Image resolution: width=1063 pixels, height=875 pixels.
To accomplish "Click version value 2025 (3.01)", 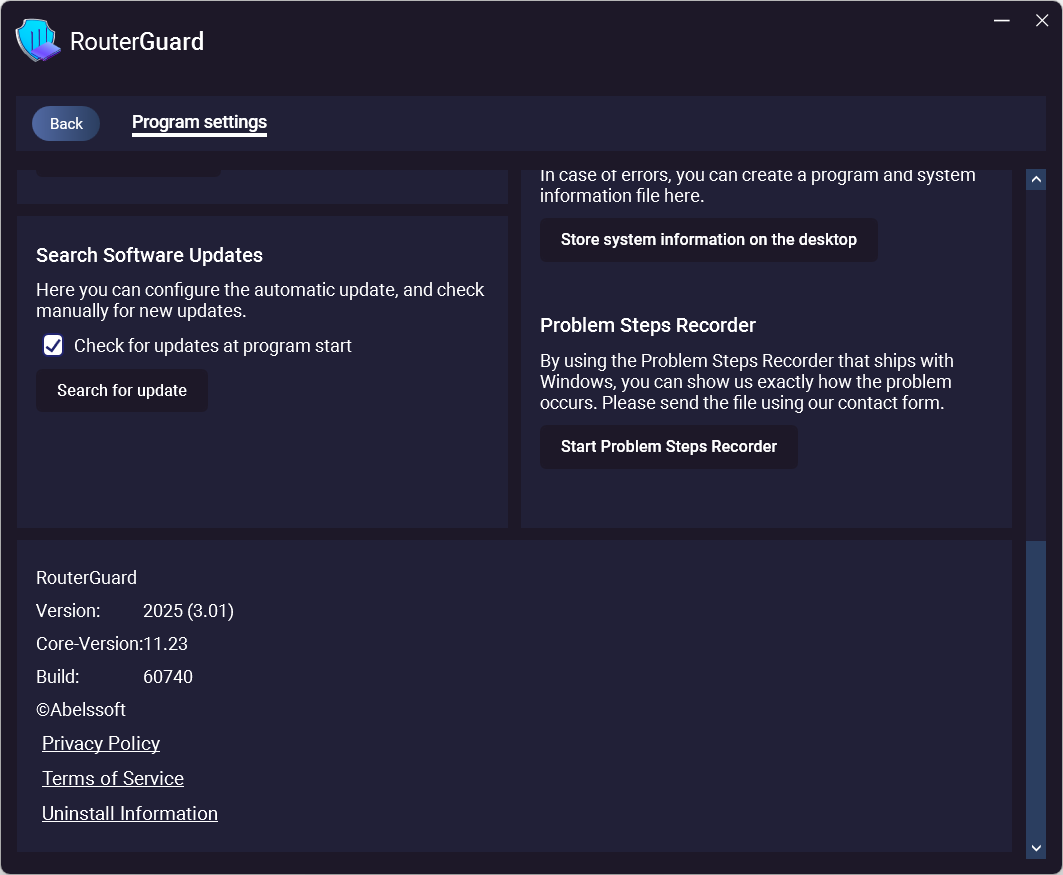I will pos(188,611).
